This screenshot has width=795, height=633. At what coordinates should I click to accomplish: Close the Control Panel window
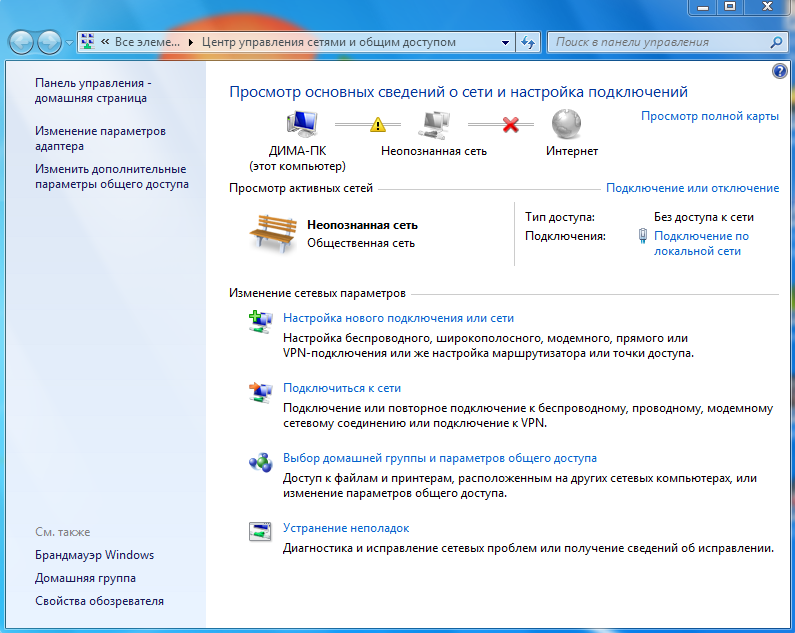pyautogui.click(x=768, y=7)
